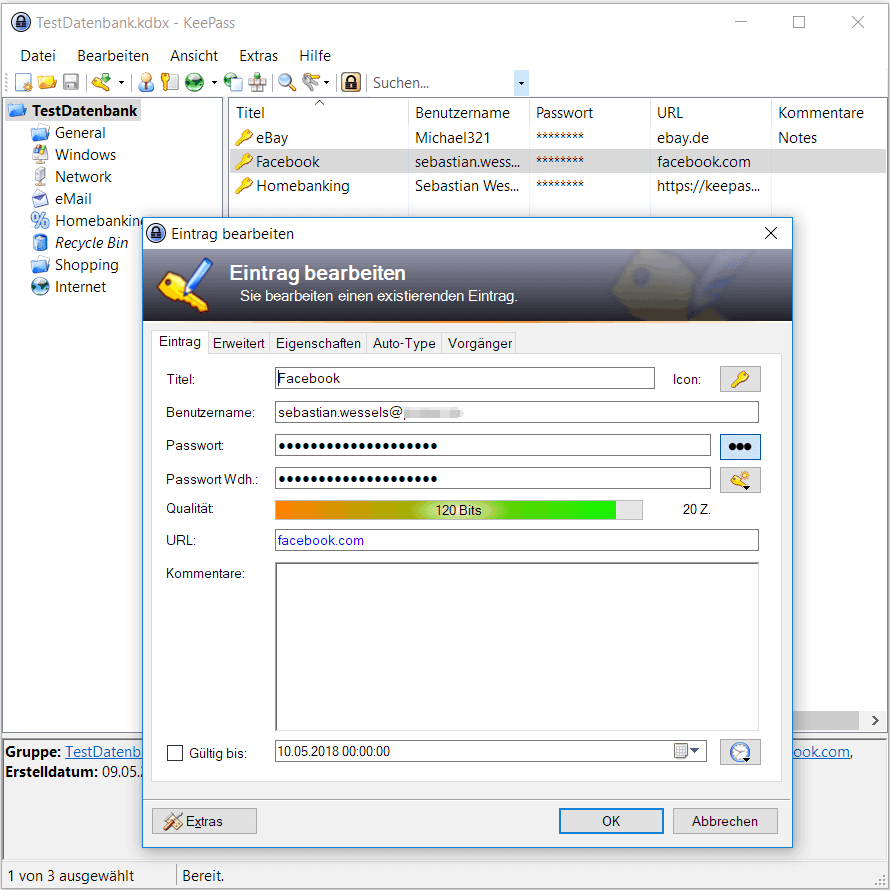Viewport: 890px width, 890px height.
Task: Enable the Gültig bis checkbox
Action: point(175,753)
